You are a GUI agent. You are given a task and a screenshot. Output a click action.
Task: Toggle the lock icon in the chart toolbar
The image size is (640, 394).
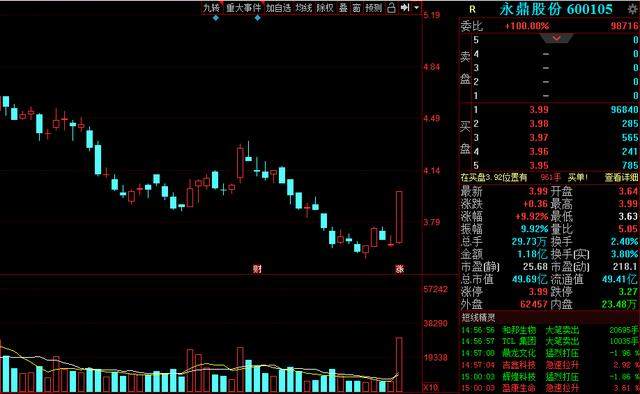(391, 8)
